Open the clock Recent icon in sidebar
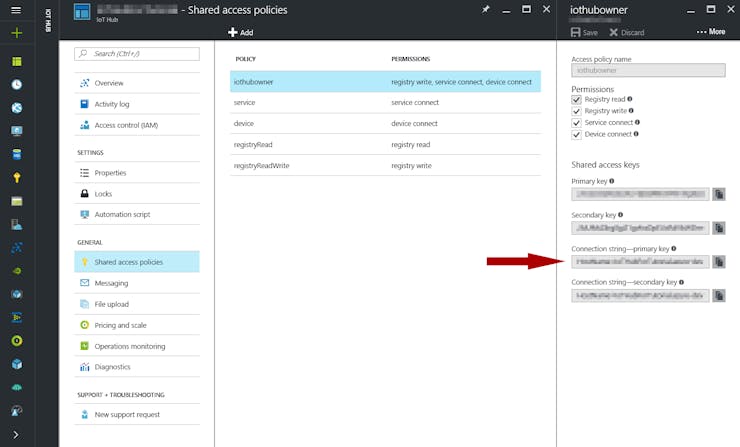 pos(17,84)
